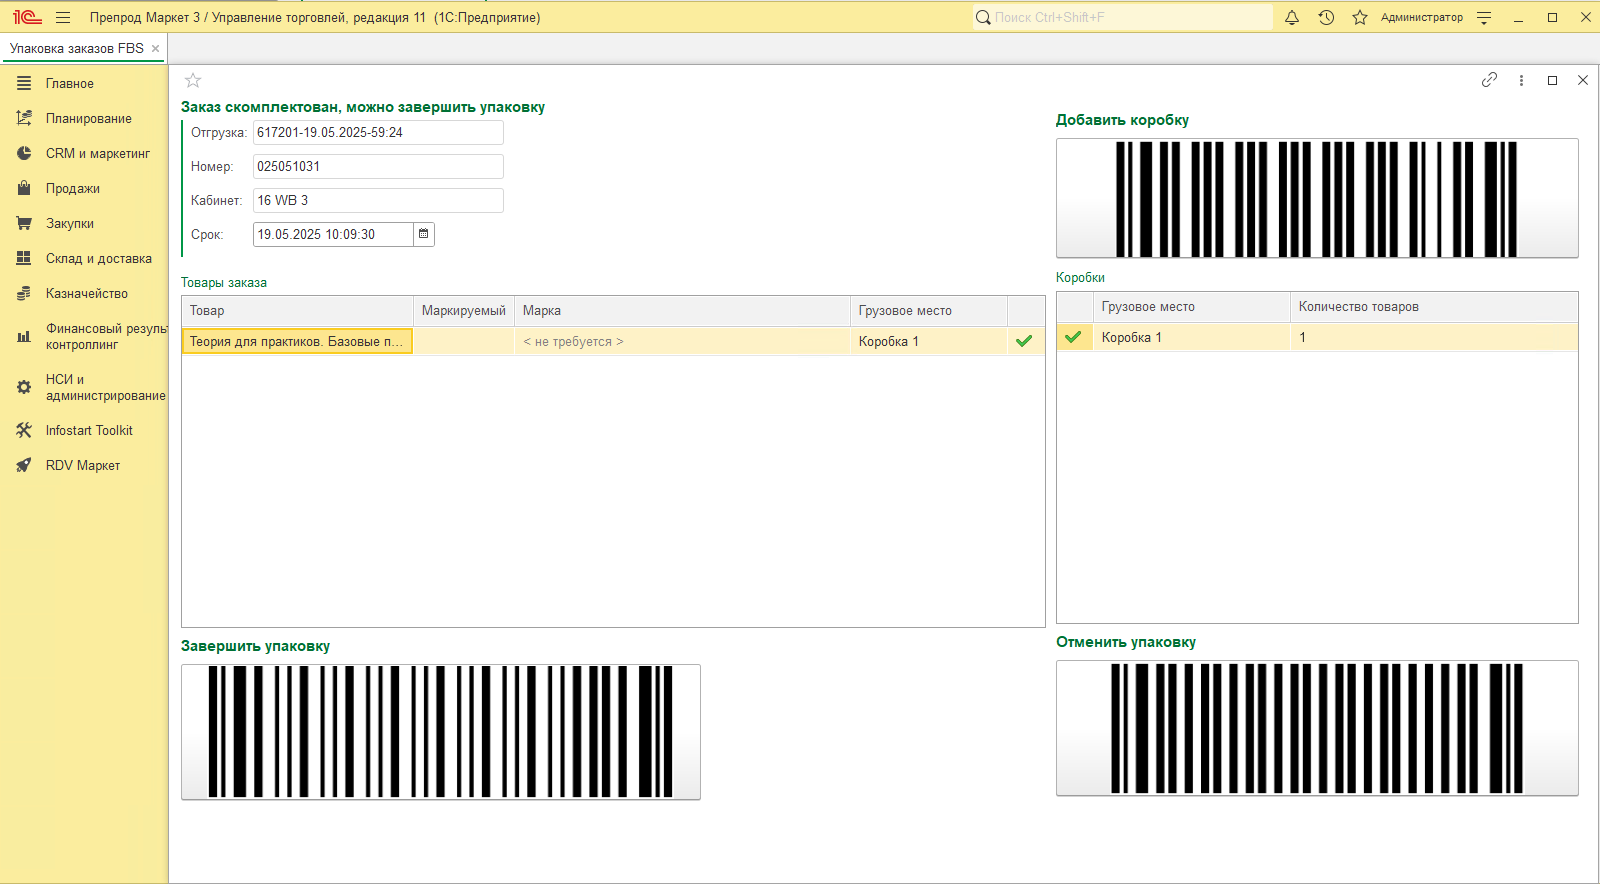Copy link to form icon

pyautogui.click(x=1489, y=80)
